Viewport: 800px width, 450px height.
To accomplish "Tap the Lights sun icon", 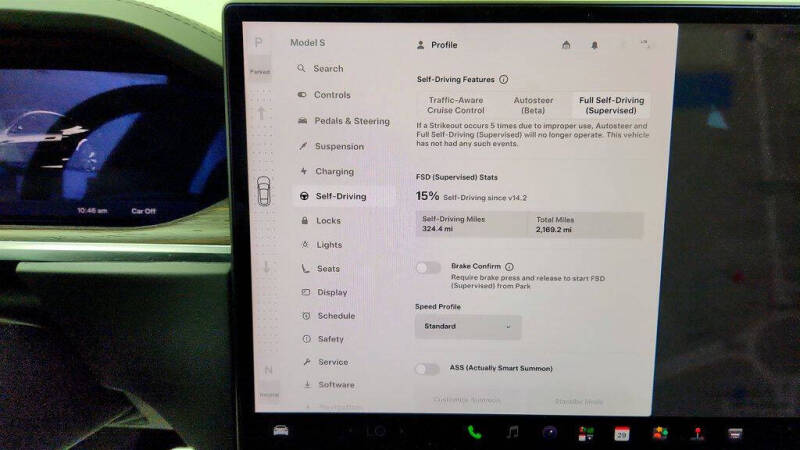I will (x=305, y=244).
